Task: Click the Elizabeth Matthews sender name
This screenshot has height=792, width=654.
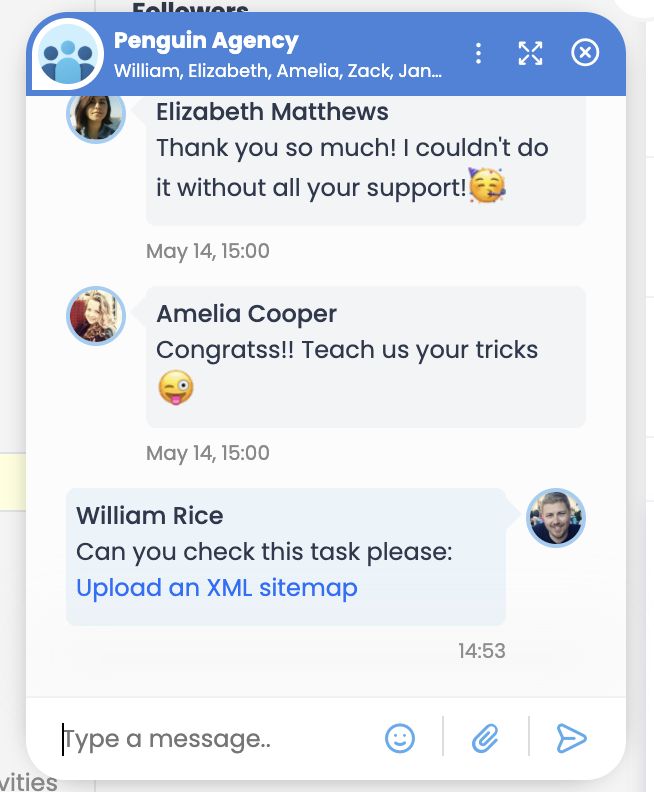Action: pyautogui.click(x=272, y=112)
